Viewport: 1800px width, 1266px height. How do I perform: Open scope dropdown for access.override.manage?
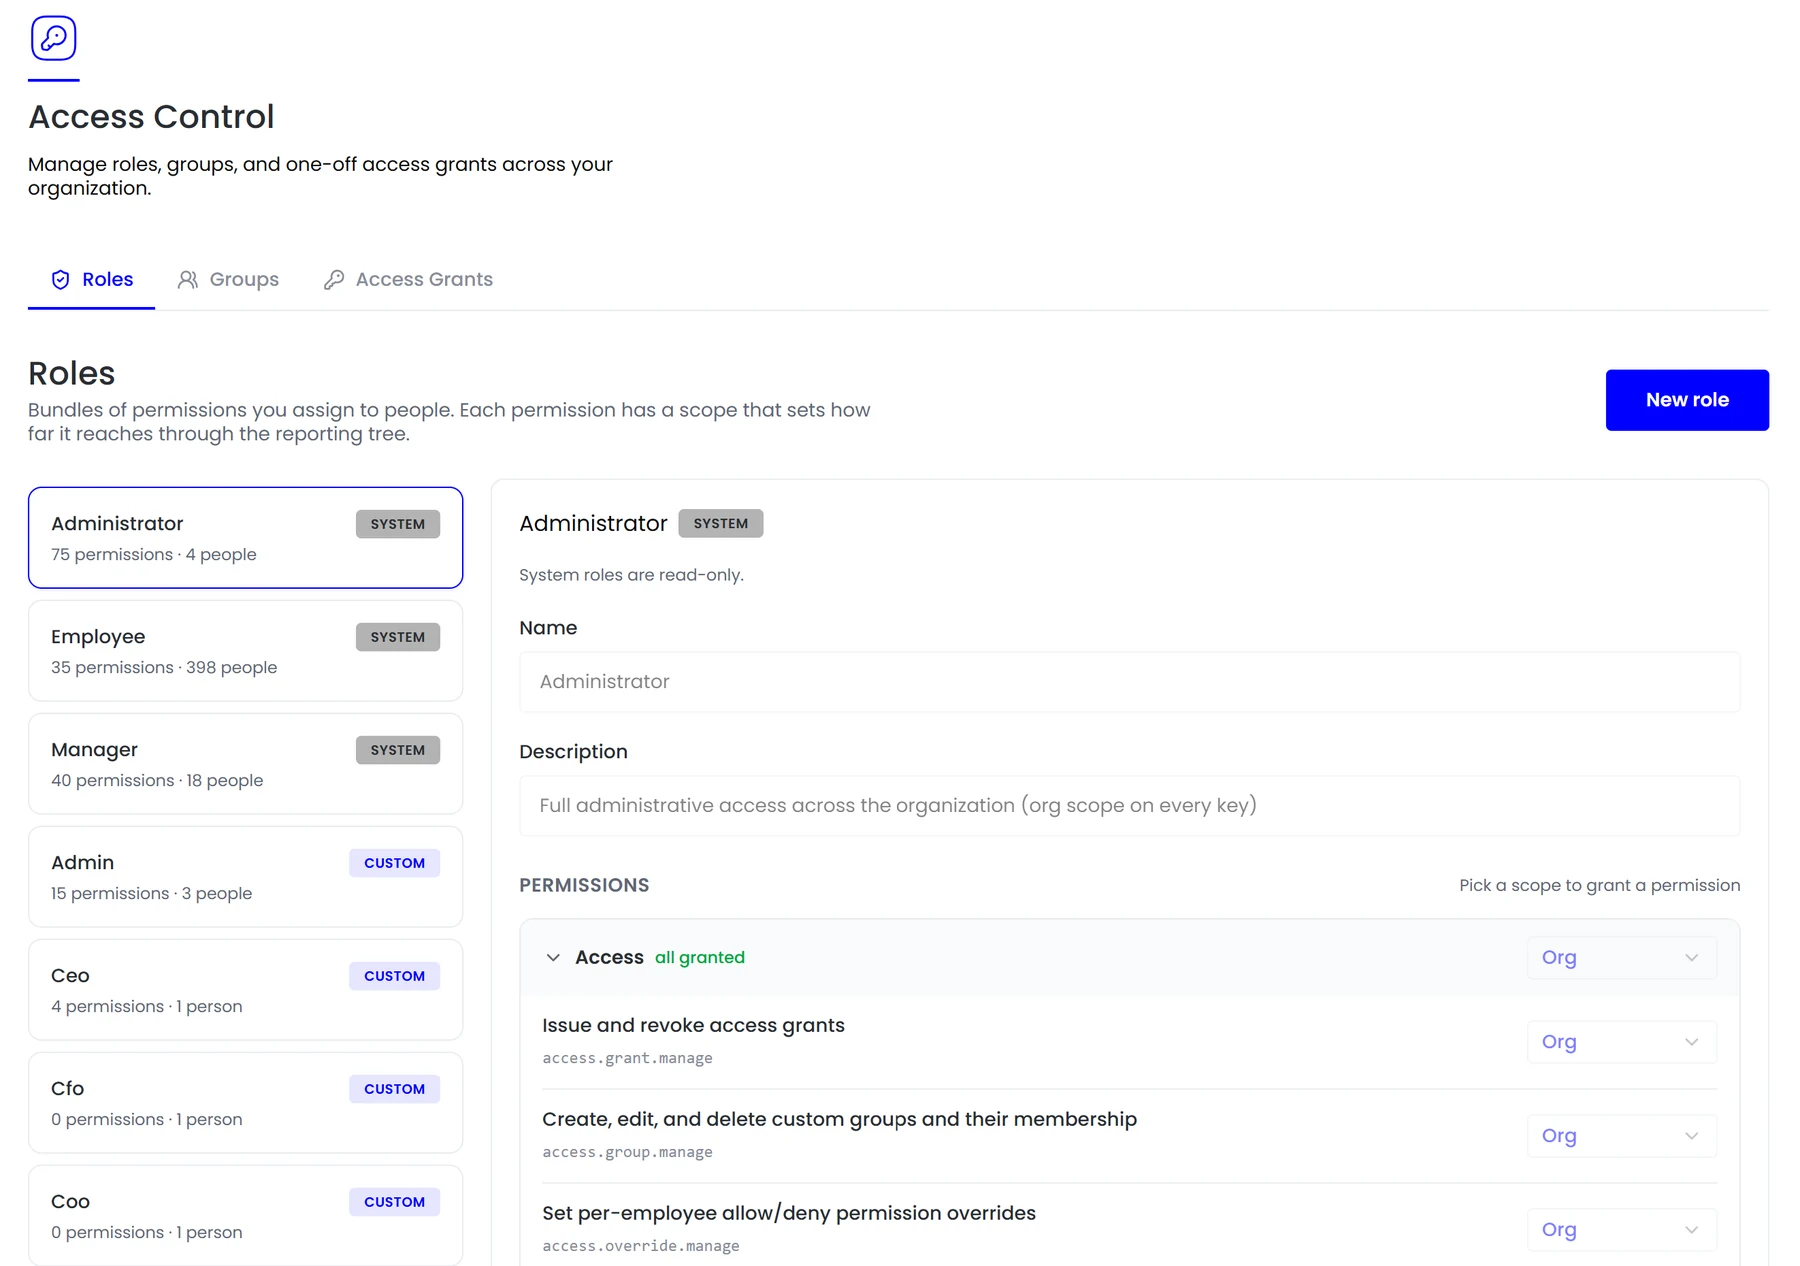tap(1621, 1230)
